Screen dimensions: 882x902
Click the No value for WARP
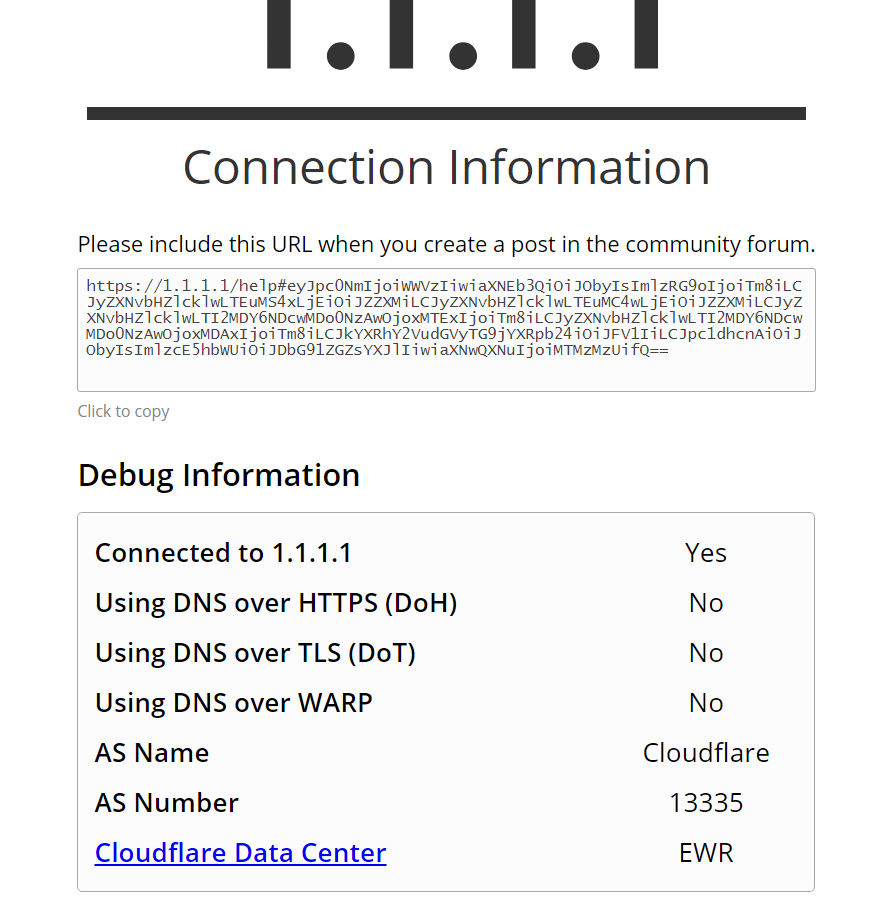[706, 703]
